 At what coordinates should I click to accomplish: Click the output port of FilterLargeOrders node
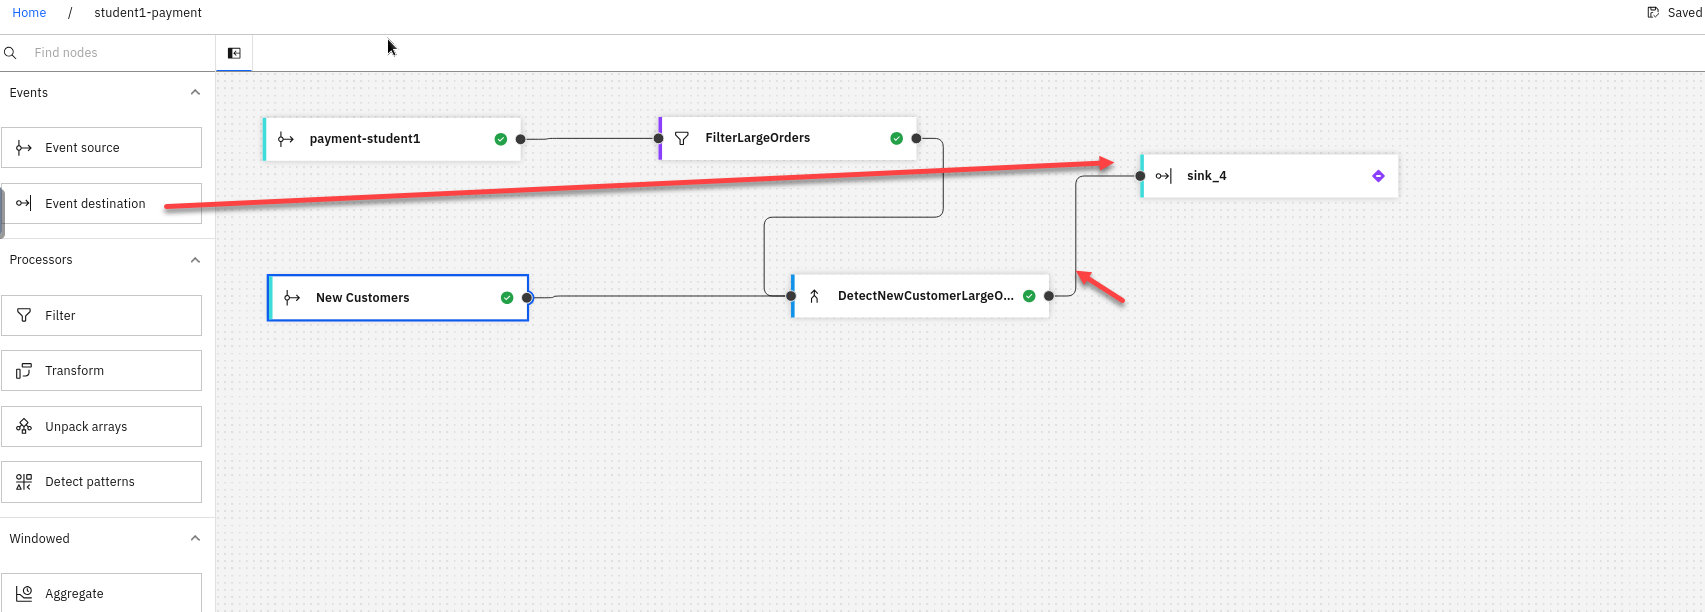916,139
